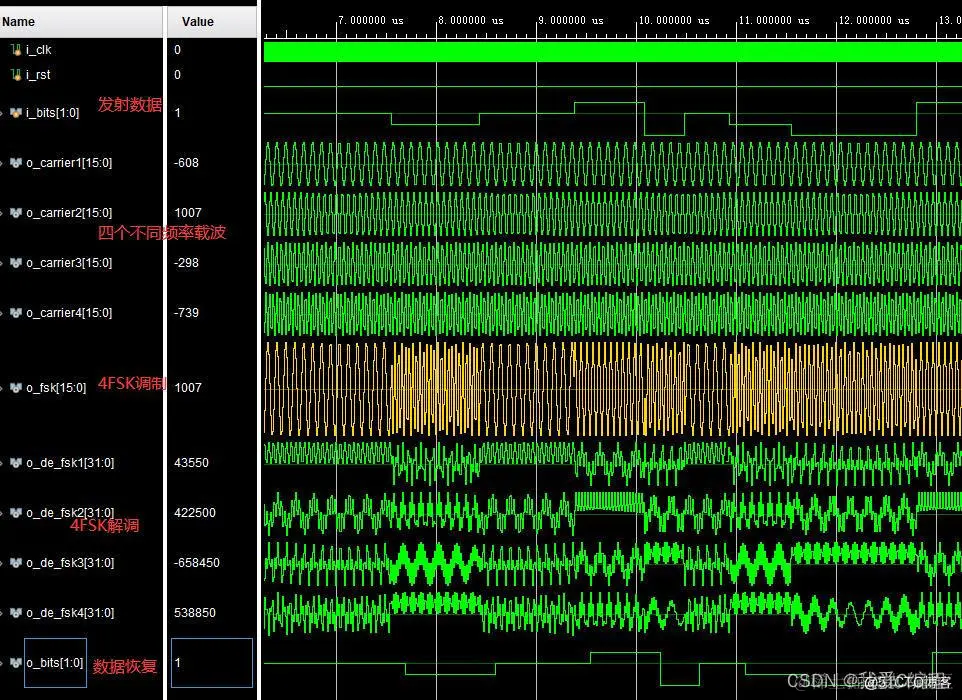This screenshot has width=962, height=700.
Task: Select the o_bits[1:0] signal name
Action: [x=55, y=663]
